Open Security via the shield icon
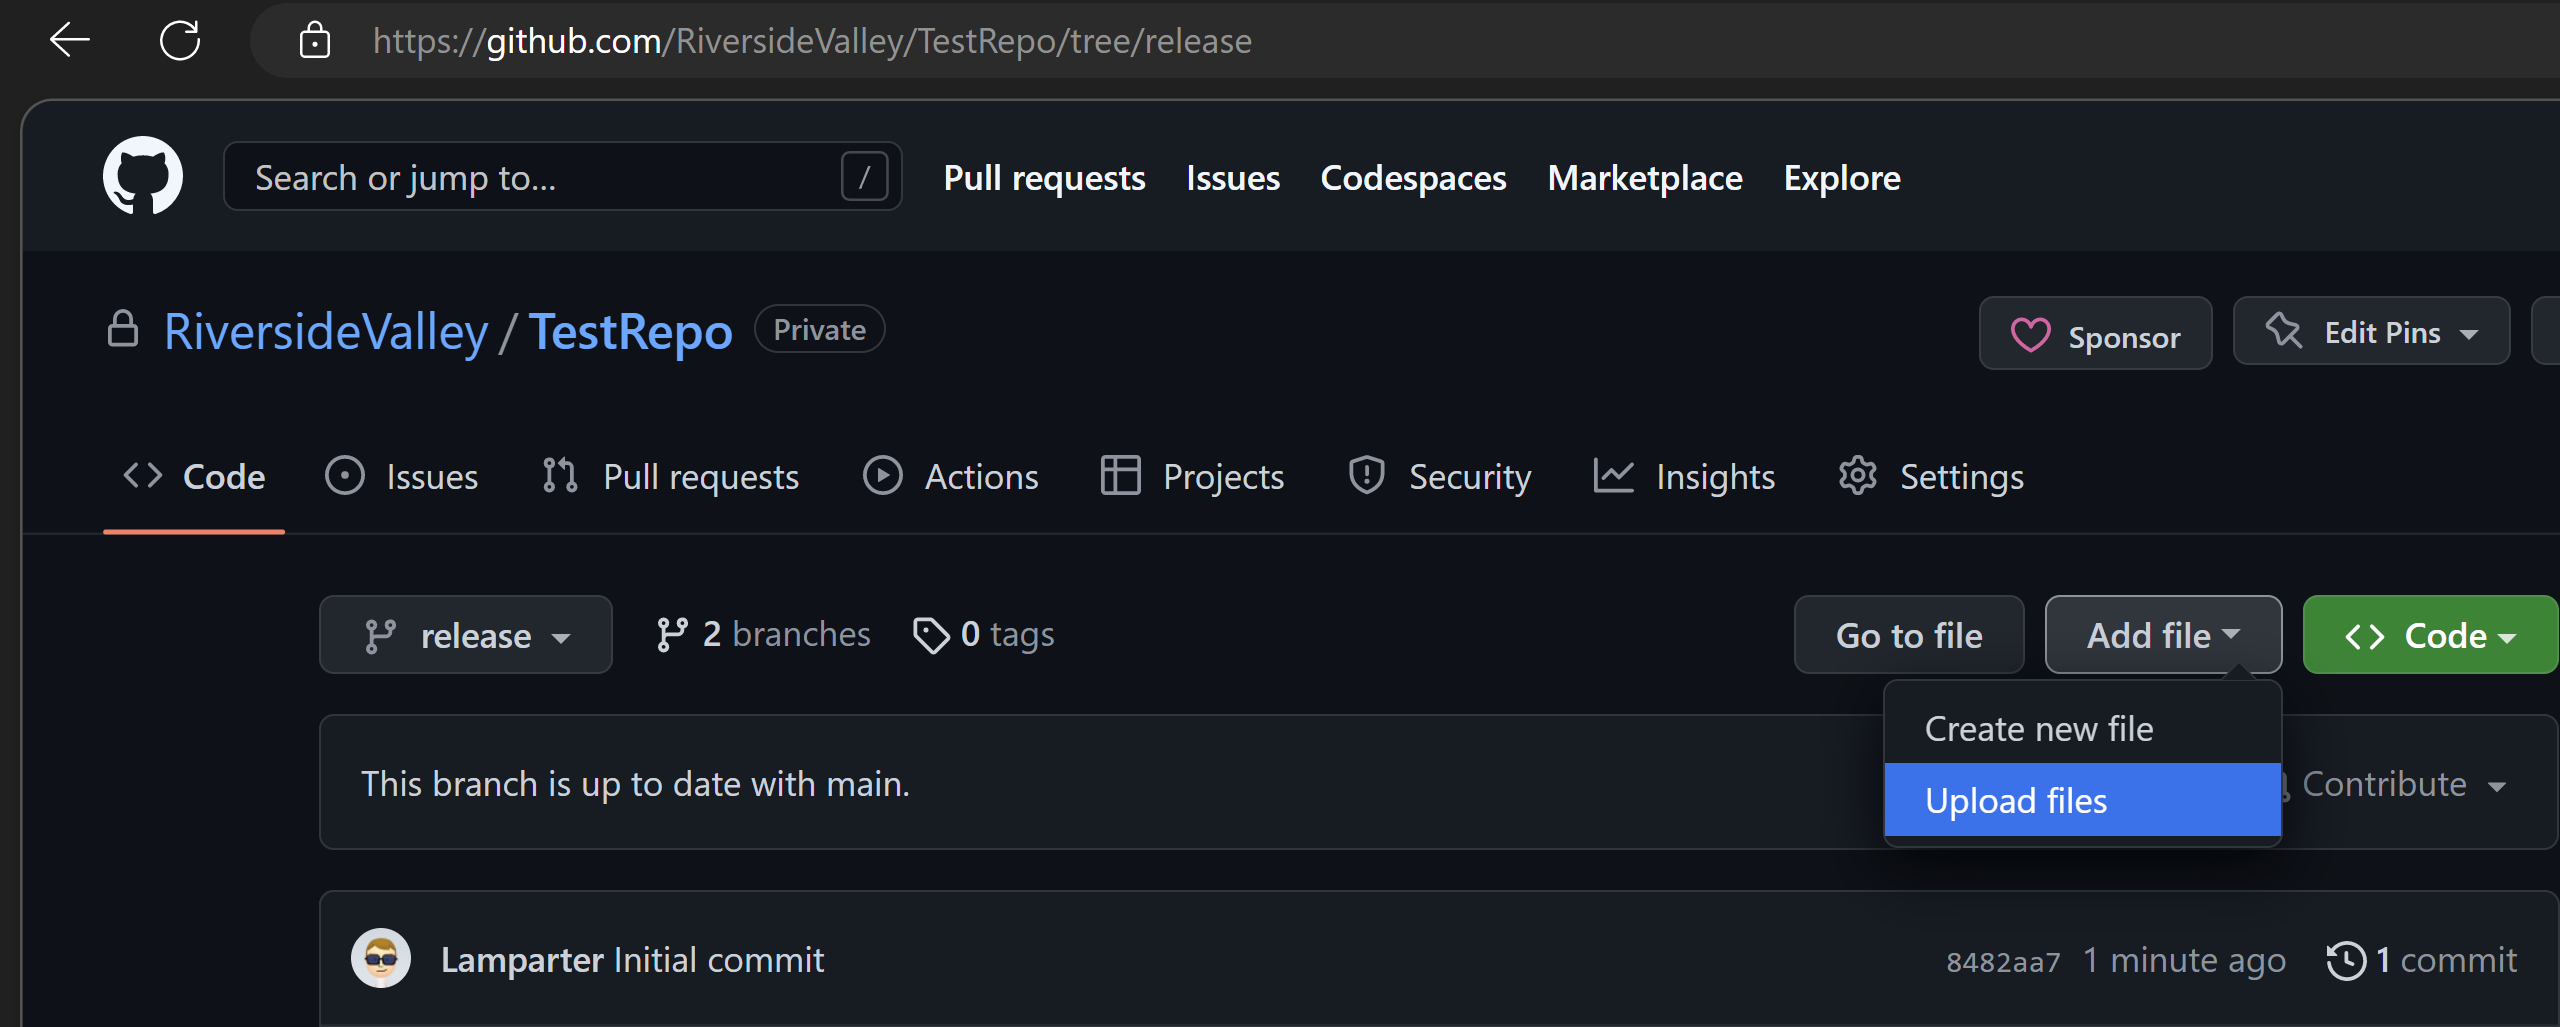This screenshot has width=2560, height=1027. click(x=1366, y=476)
